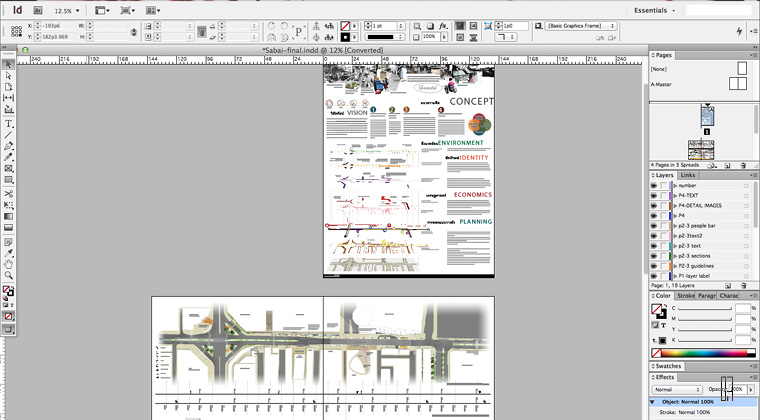Hide the P4-TEXT layer eye icon

pyautogui.click(x=654, y=196)
